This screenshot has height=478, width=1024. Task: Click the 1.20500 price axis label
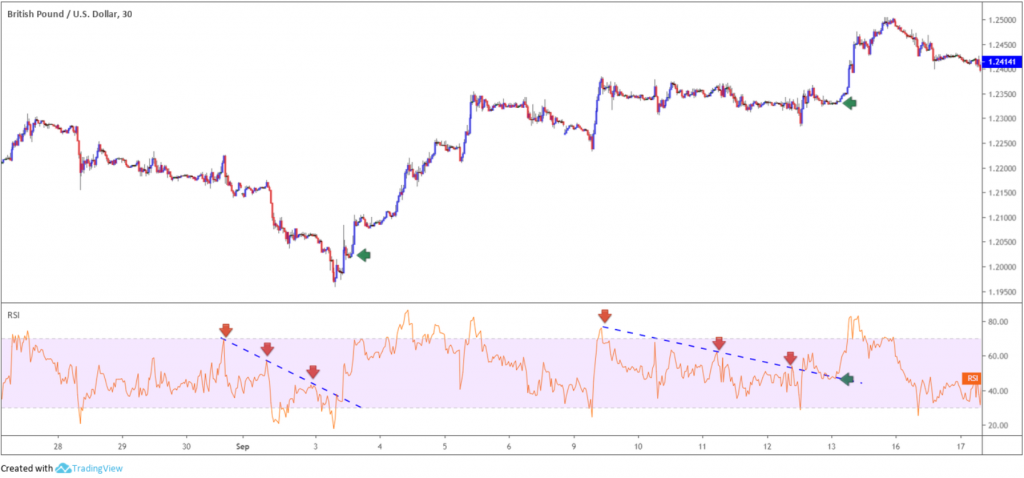[1002, 242]
